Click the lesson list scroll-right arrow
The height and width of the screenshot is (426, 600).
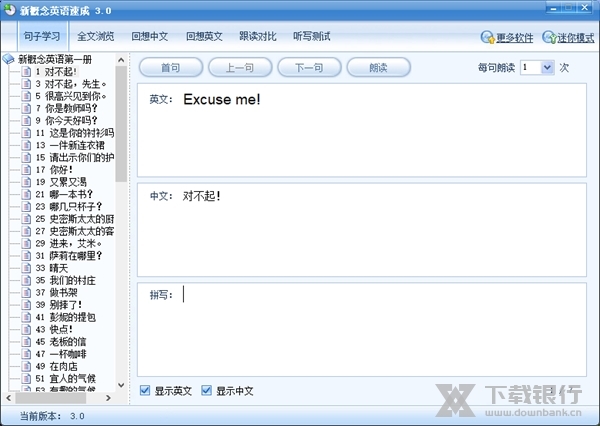(x=108, y=398)
